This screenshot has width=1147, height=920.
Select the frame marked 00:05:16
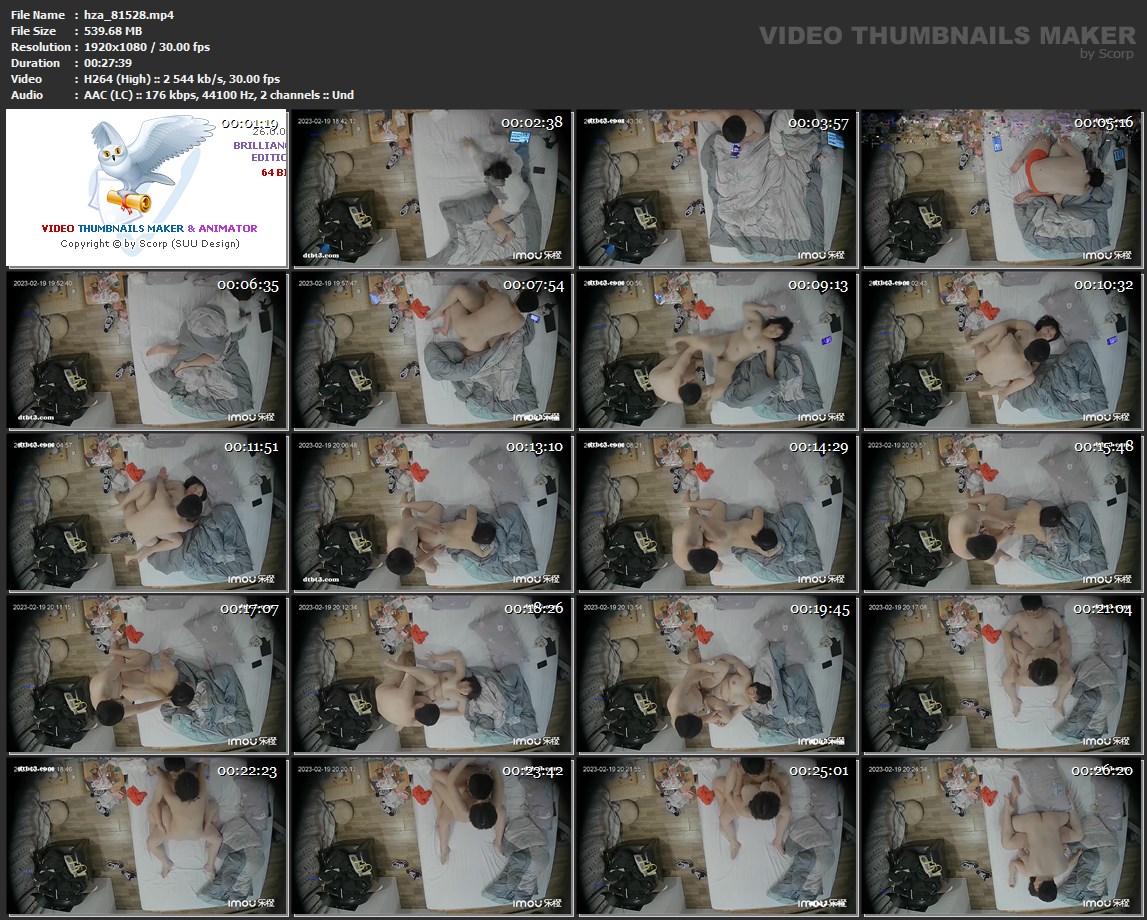tap(1002, 188)
